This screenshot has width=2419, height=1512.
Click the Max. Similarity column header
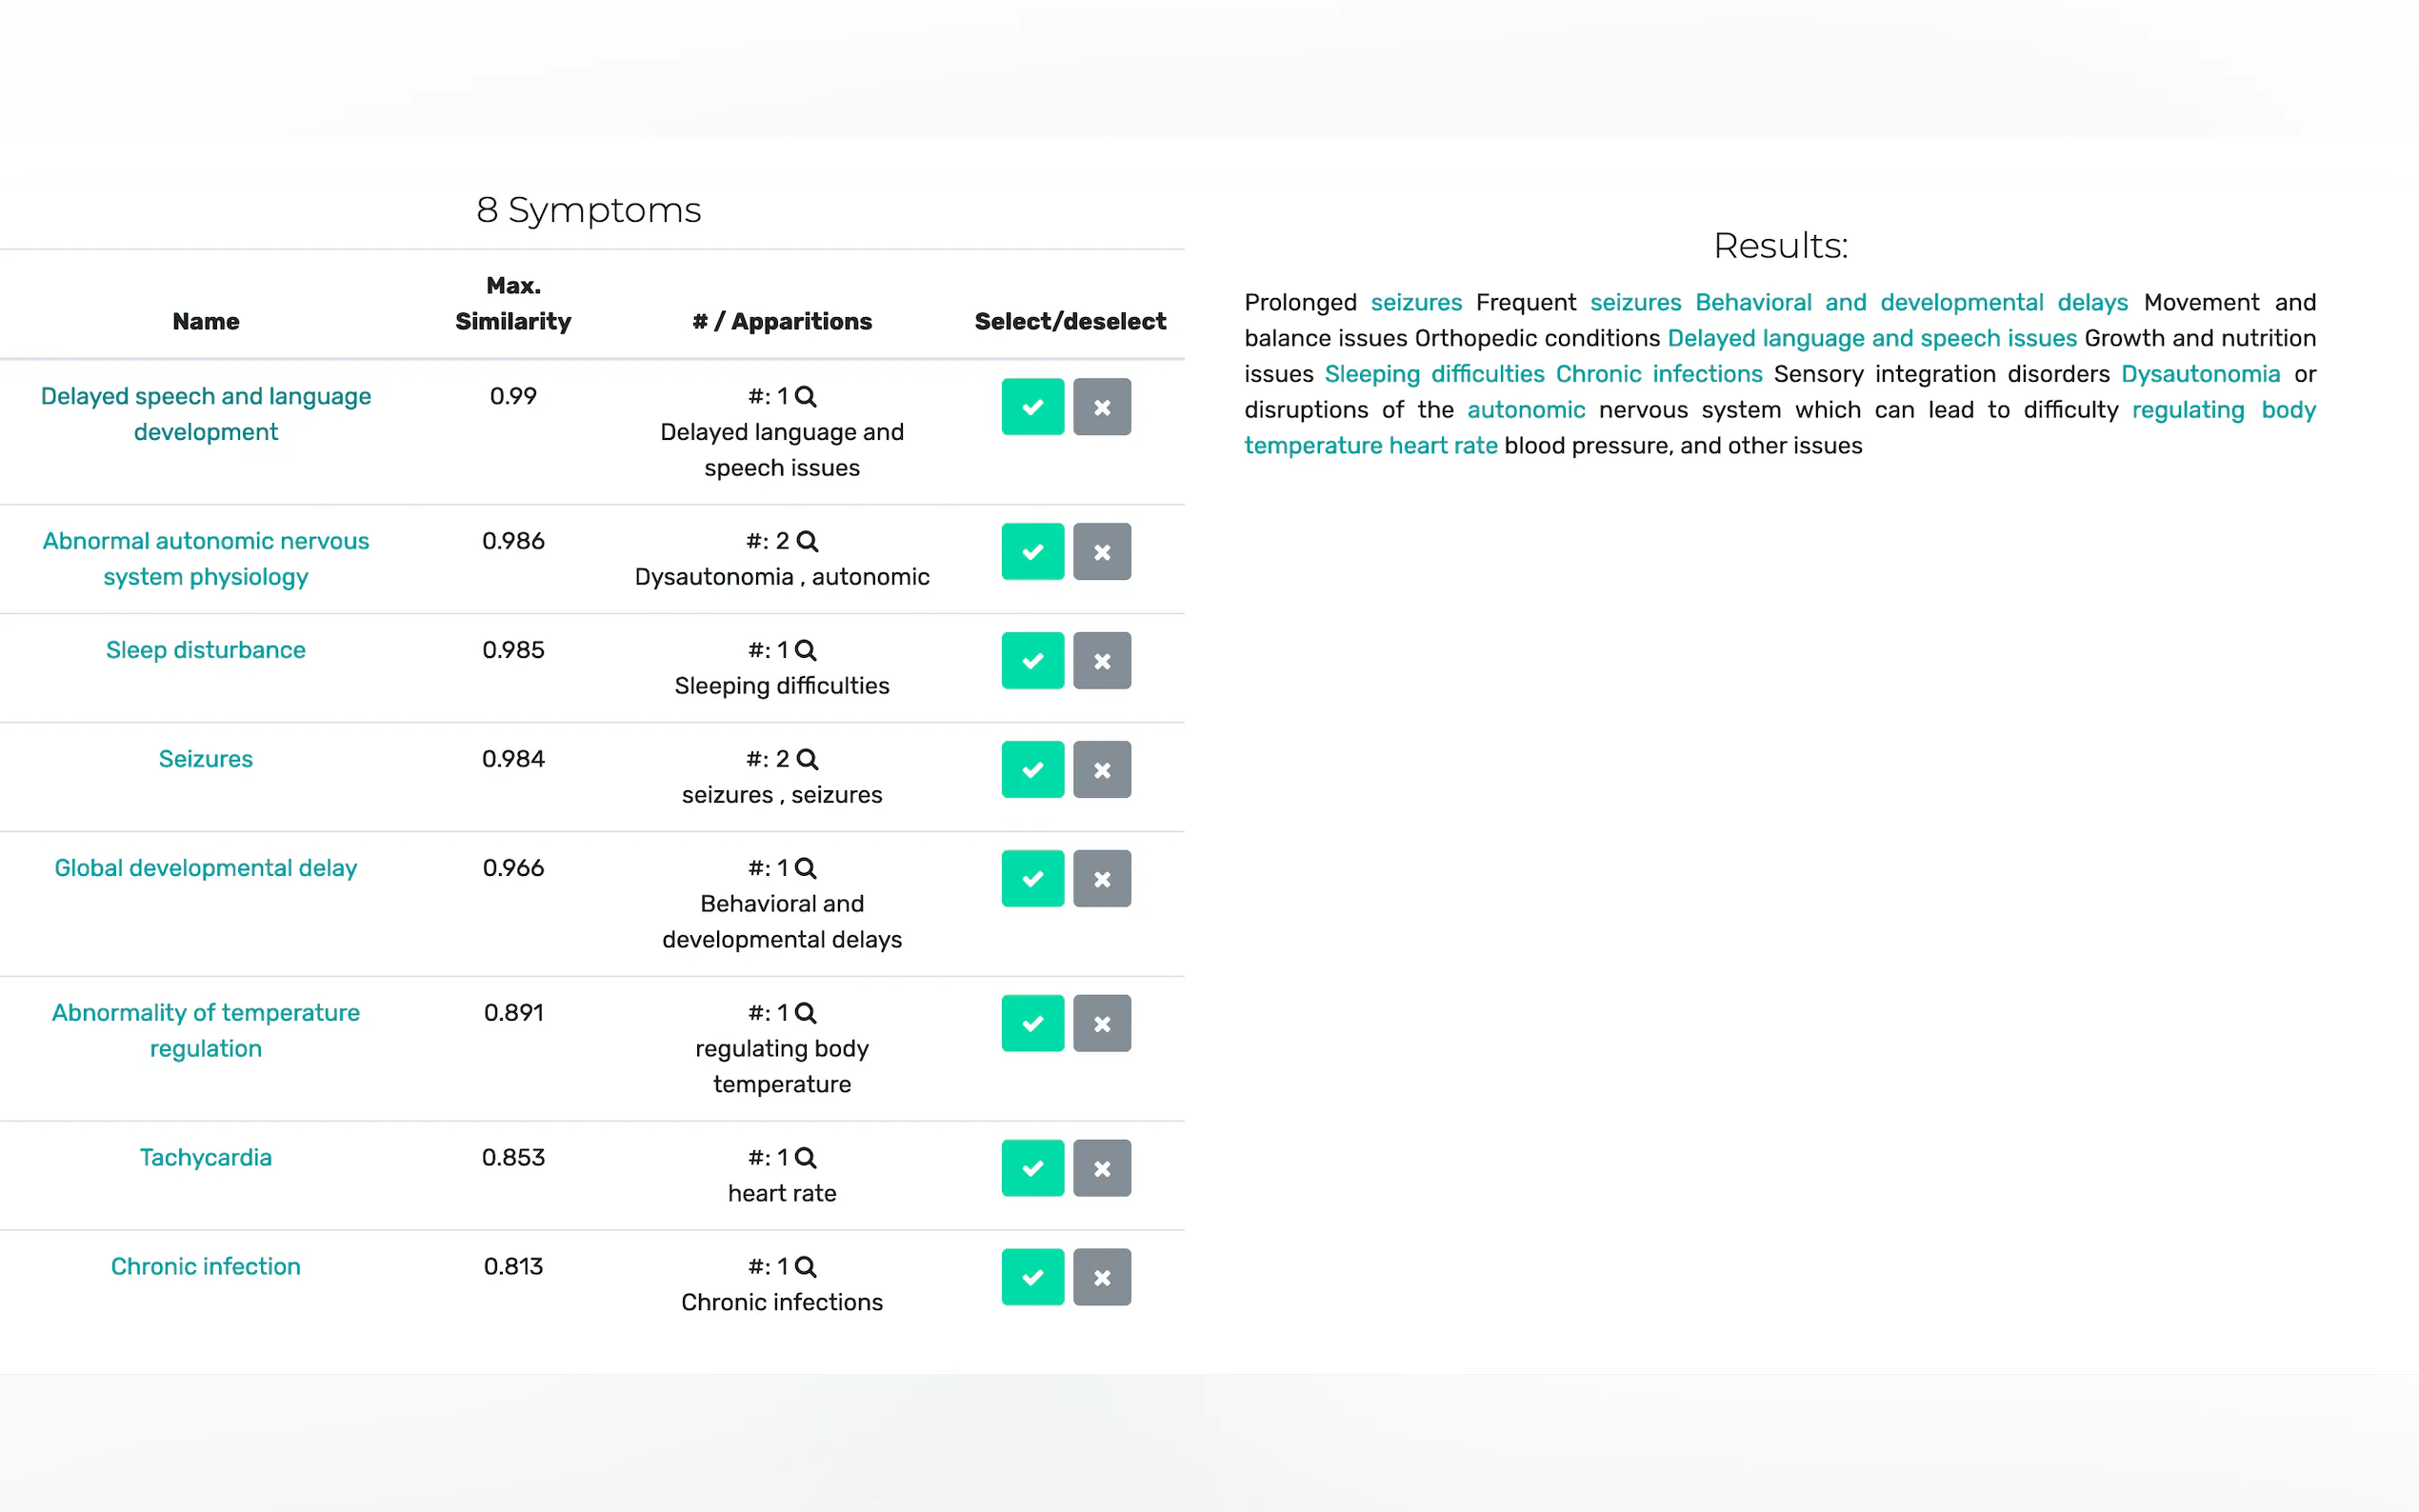pos(513,303)
